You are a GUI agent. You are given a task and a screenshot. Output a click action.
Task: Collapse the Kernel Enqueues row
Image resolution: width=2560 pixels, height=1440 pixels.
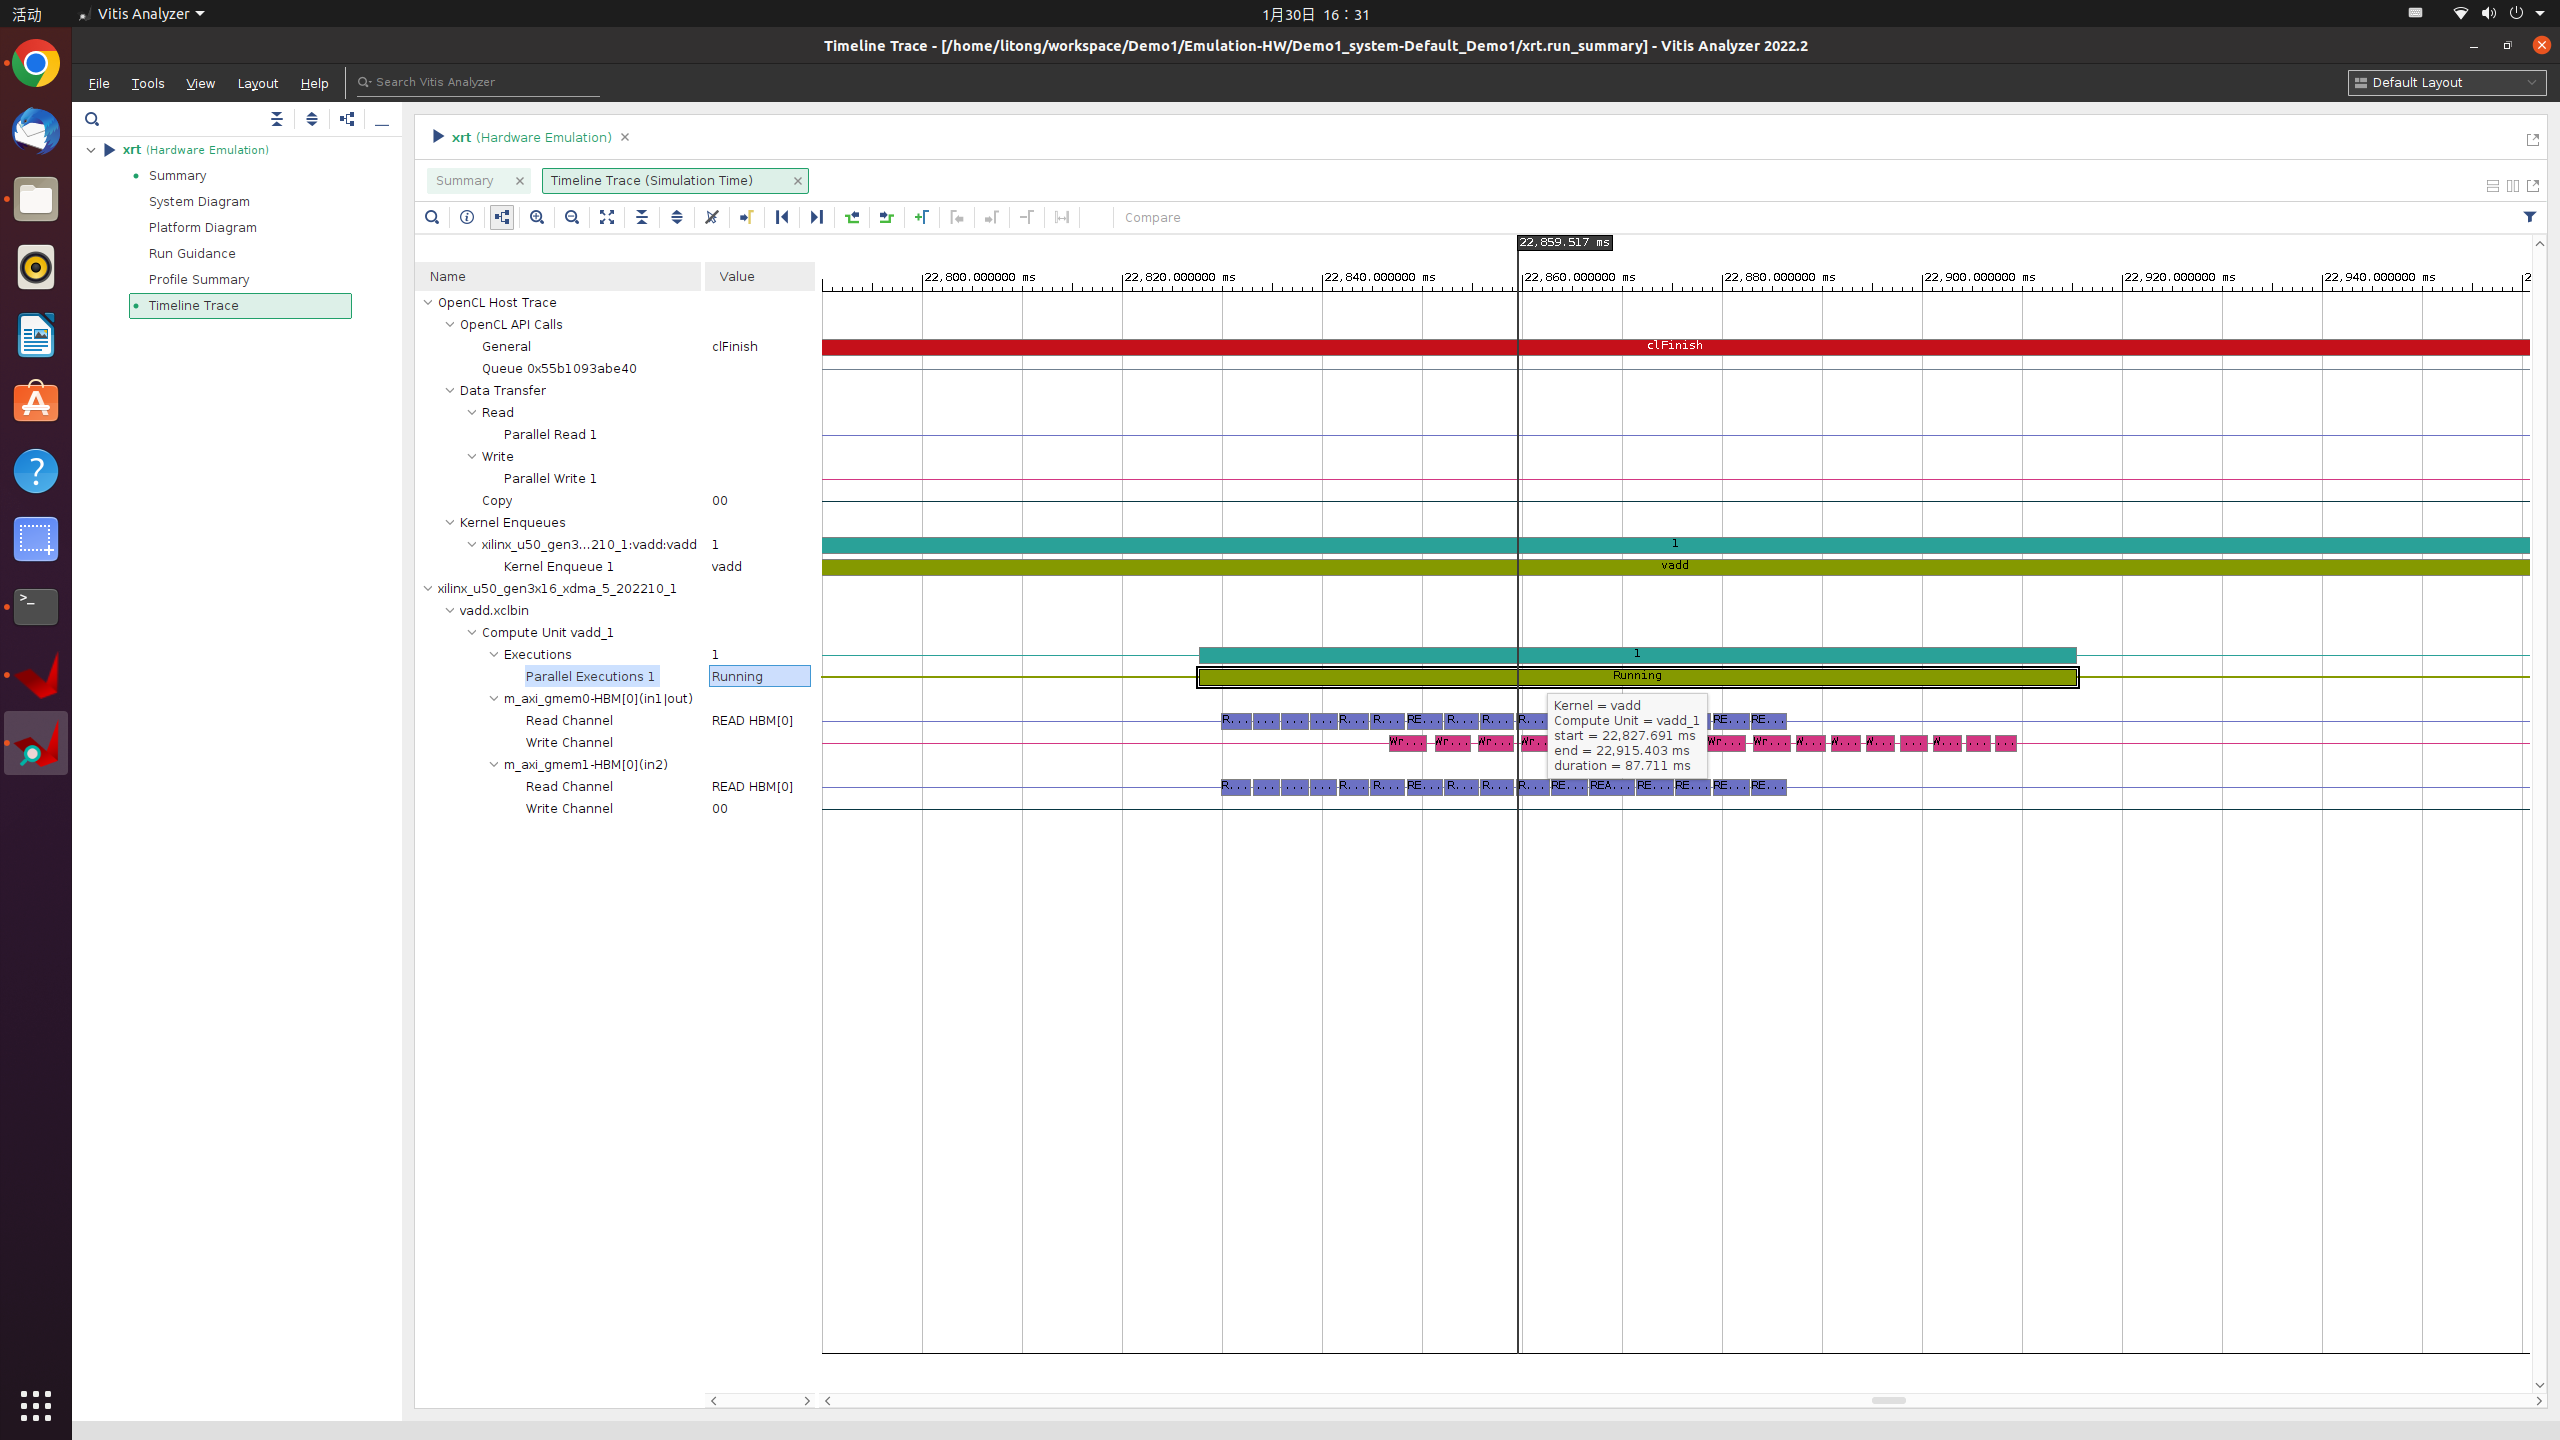pyautogui.click(x=450, y=522)
